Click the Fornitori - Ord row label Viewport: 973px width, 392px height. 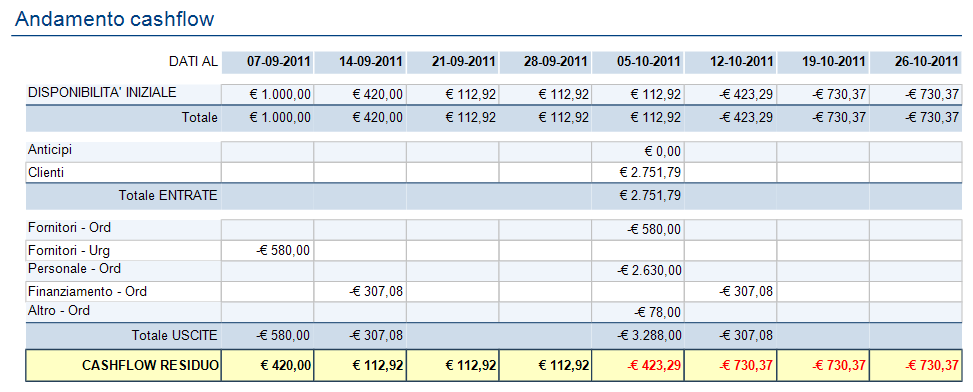(x=70, y=228)
